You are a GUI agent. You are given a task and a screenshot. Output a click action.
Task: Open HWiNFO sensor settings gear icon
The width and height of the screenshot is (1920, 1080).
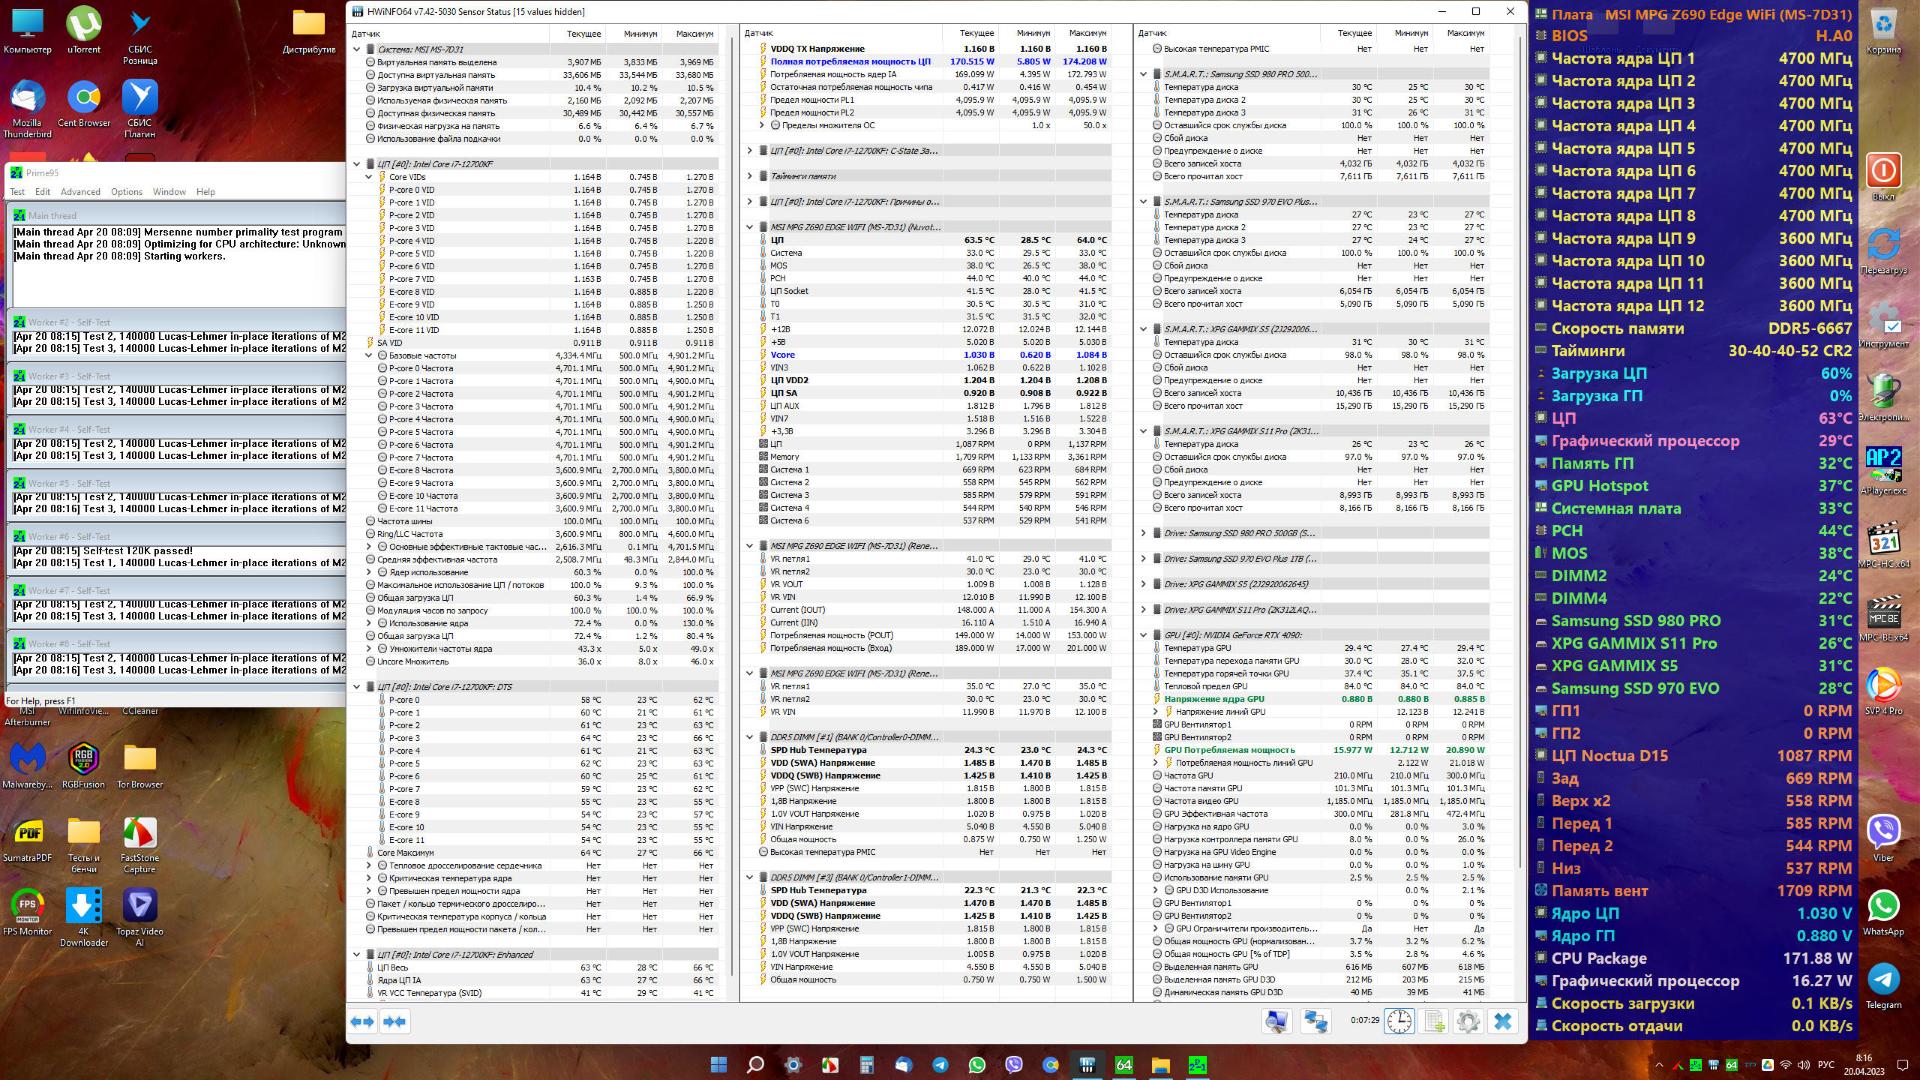(1468, 1021)
